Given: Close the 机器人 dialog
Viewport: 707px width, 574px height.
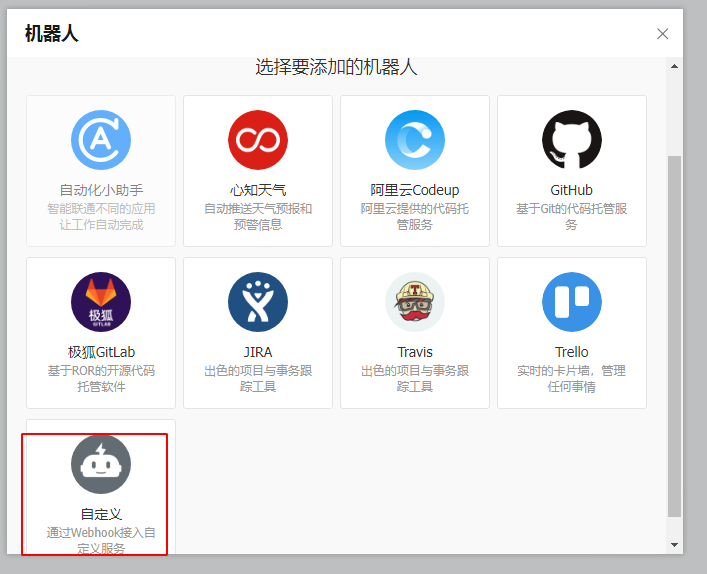Looking at the screenshot, I should pos(662,34).
